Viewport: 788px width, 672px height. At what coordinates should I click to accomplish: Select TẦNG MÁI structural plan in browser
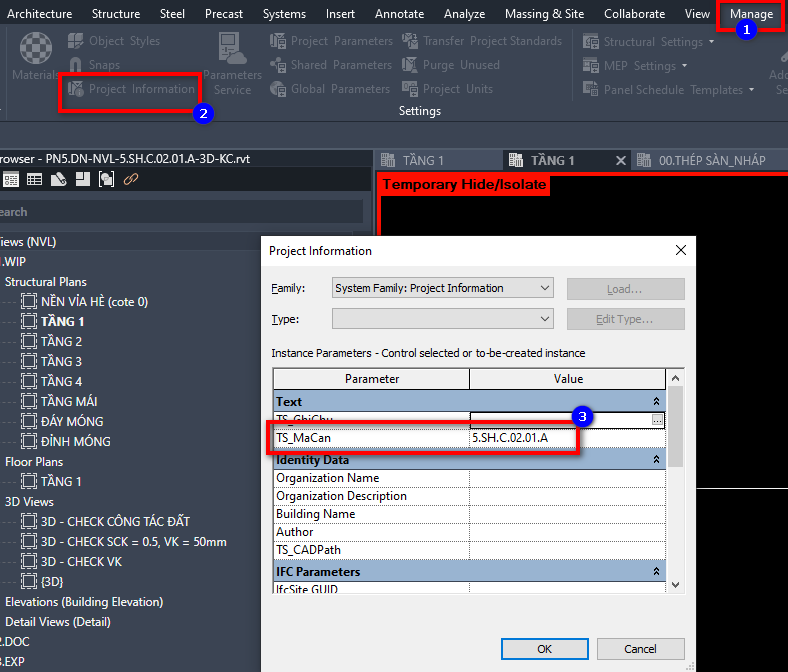[x=69, y=401]
